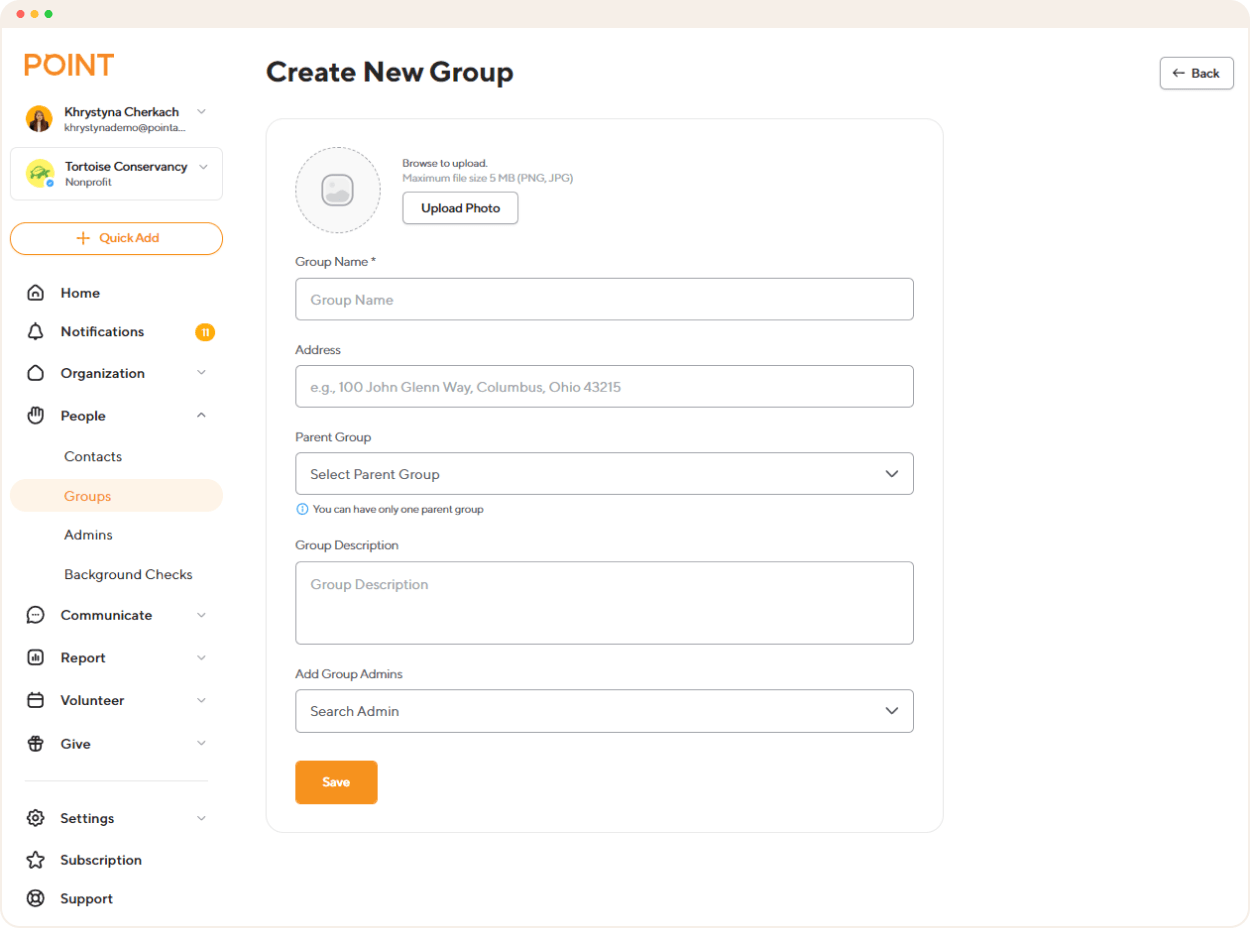Image resolution: width=1250 pixels, height=928 pixels.
Task: Click the People hand icon
Action: 35,415
